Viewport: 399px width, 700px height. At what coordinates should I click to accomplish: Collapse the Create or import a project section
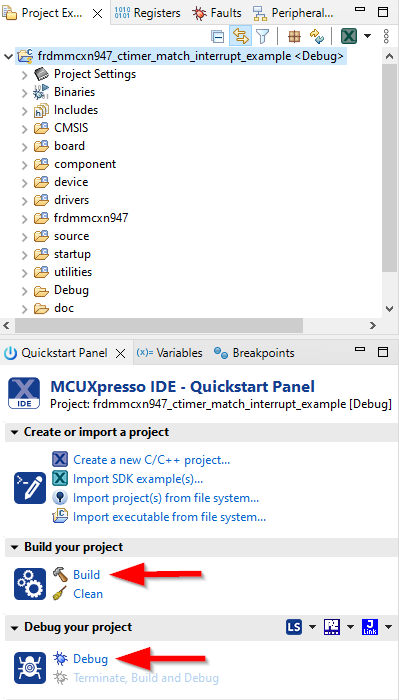(x=15, y=433)
